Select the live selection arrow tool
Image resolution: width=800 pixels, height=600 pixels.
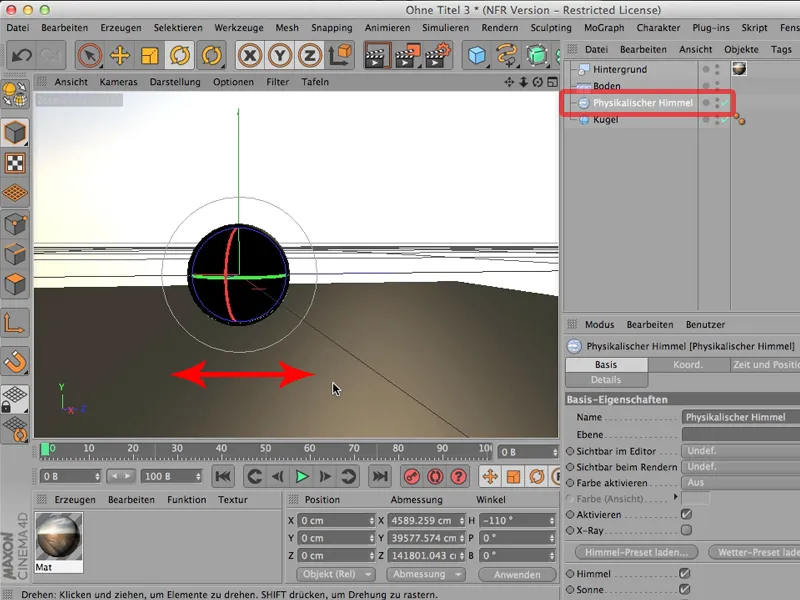click(89, 55)
